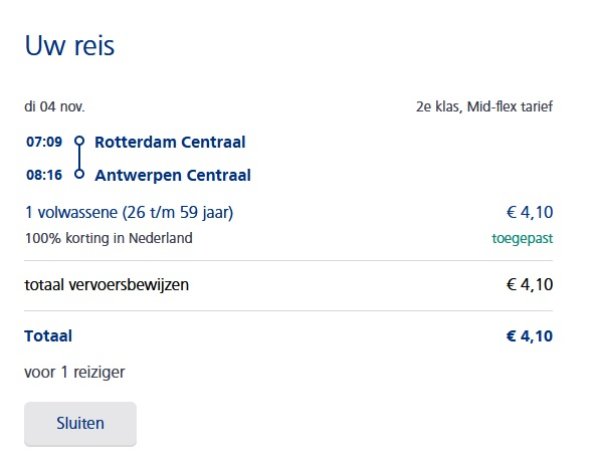Click the 08:16 arrival time

(x=44, y=175)
